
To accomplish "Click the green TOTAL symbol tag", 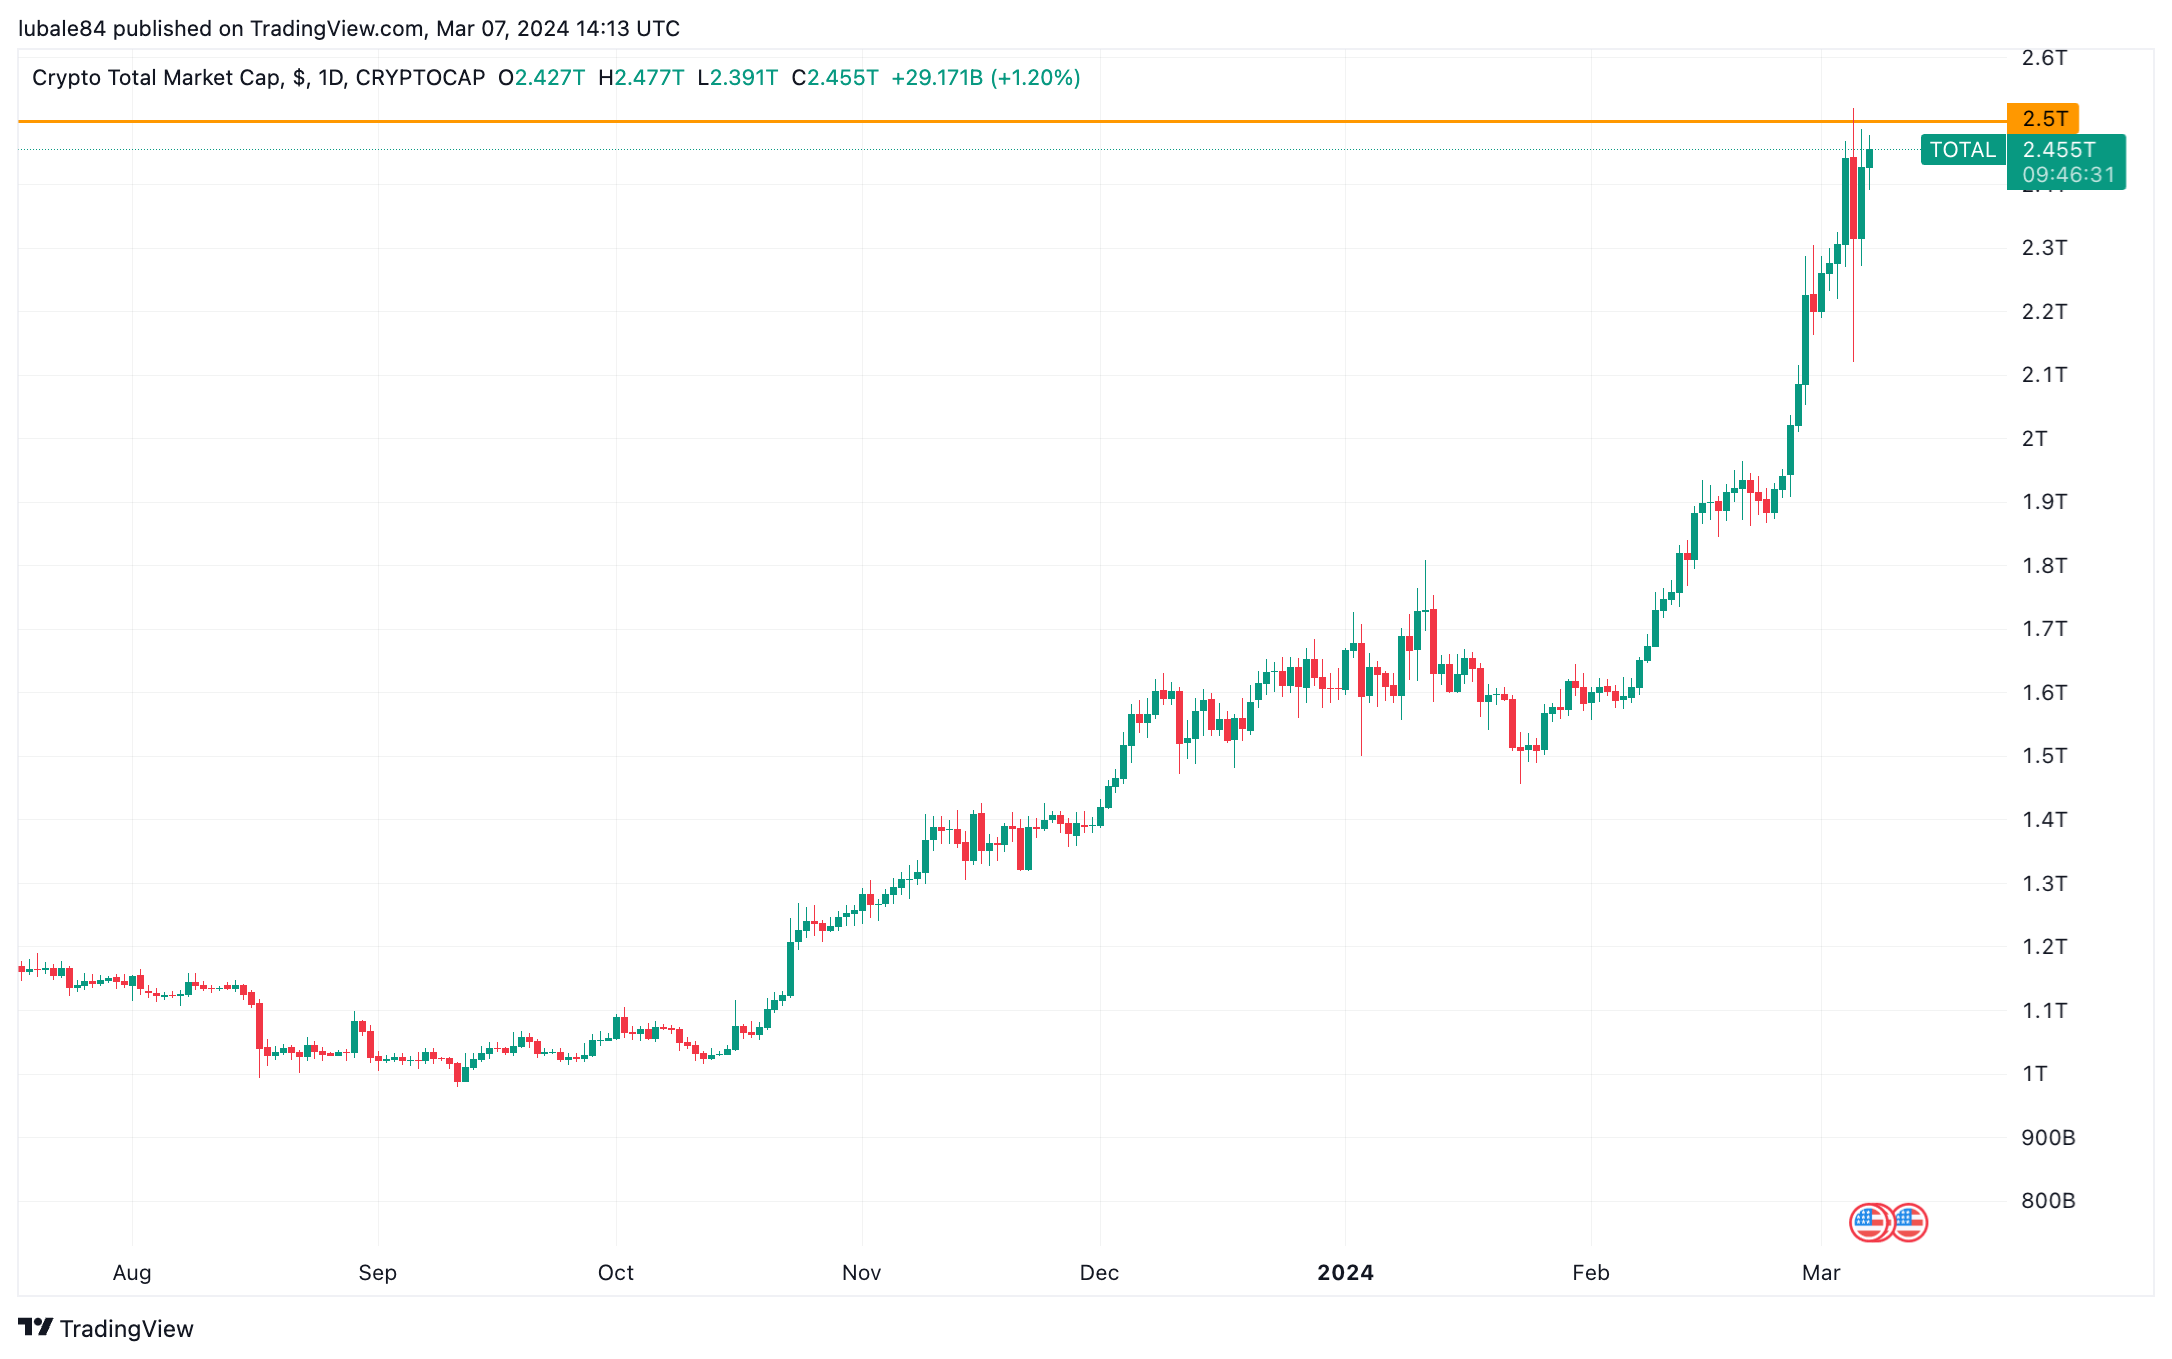I will pyautogui.click(x=1963, y=150).
